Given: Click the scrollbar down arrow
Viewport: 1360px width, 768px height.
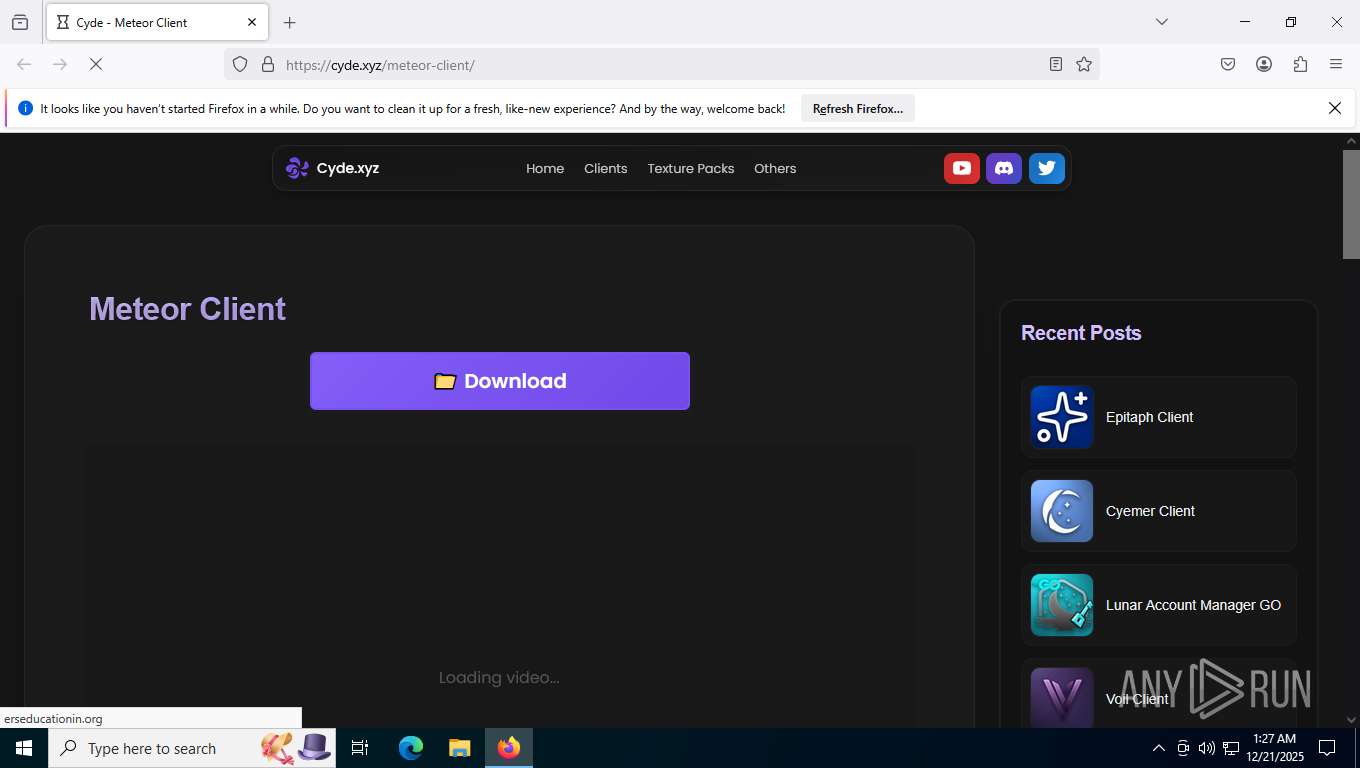Looking at the screenshot, I should (x=1351, y=720).
